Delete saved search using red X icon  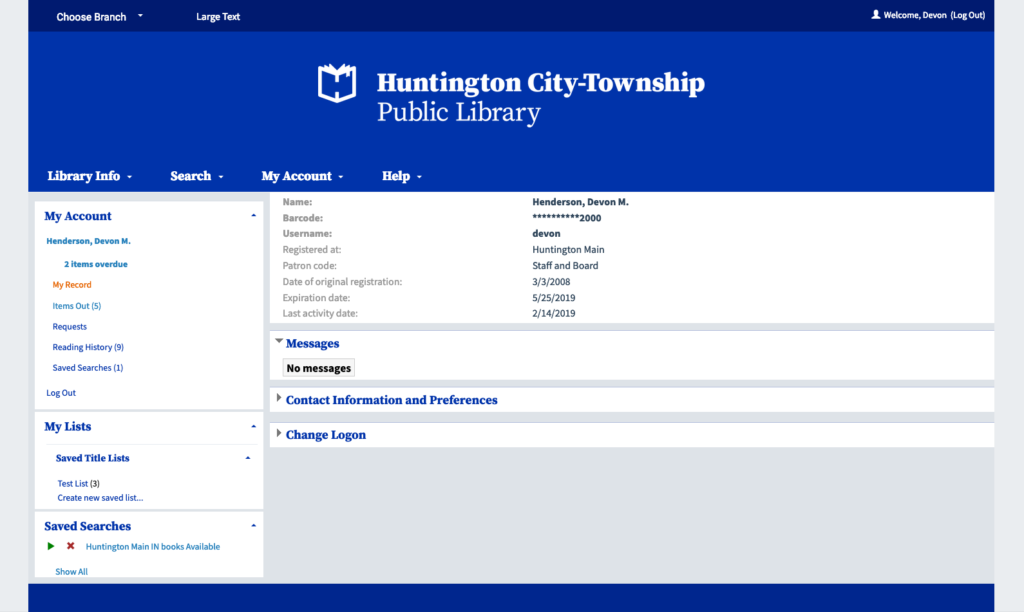71,546
